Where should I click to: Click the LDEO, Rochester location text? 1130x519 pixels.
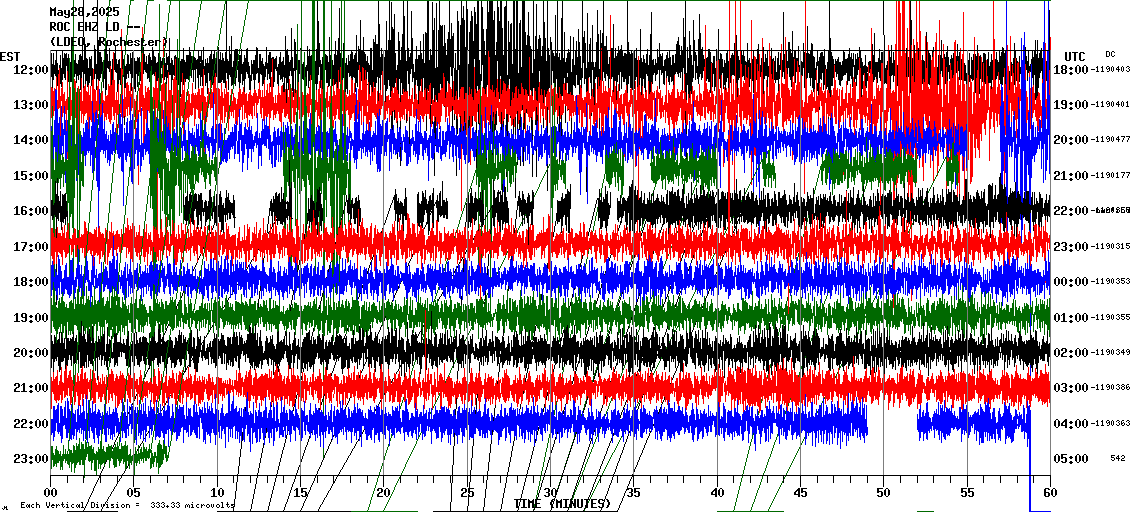click(x=109, y=41)
